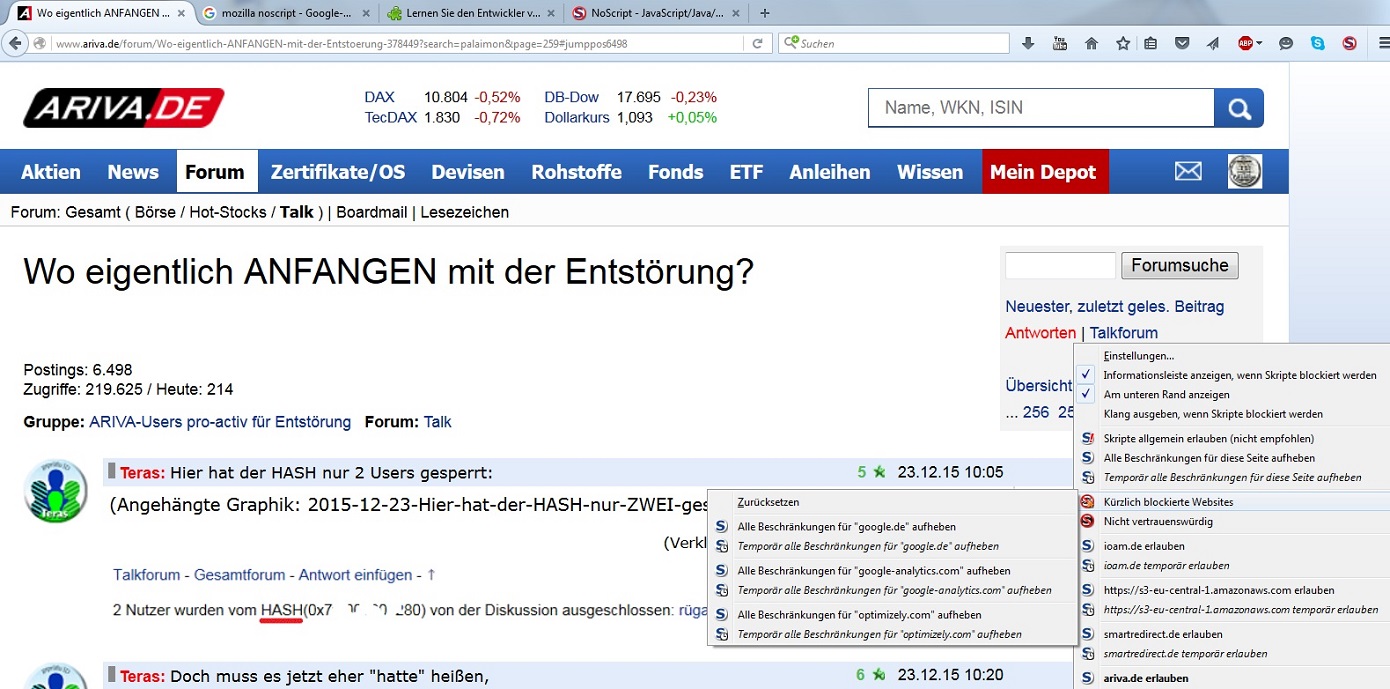Image resolution: width=1390 pixels, height=689 pixels.
Task: Click the forum search text field
Action: pos(1060,265)
